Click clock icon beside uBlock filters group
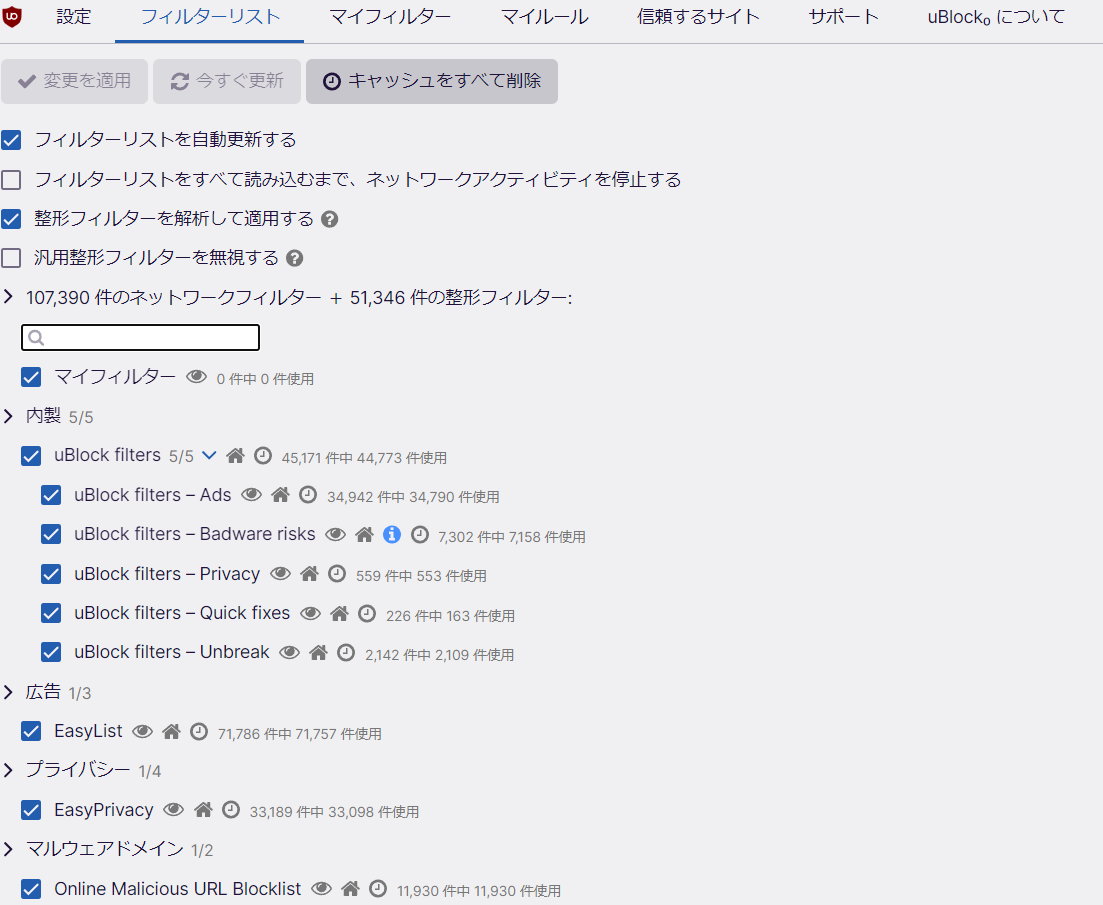 tap(262, 456)
